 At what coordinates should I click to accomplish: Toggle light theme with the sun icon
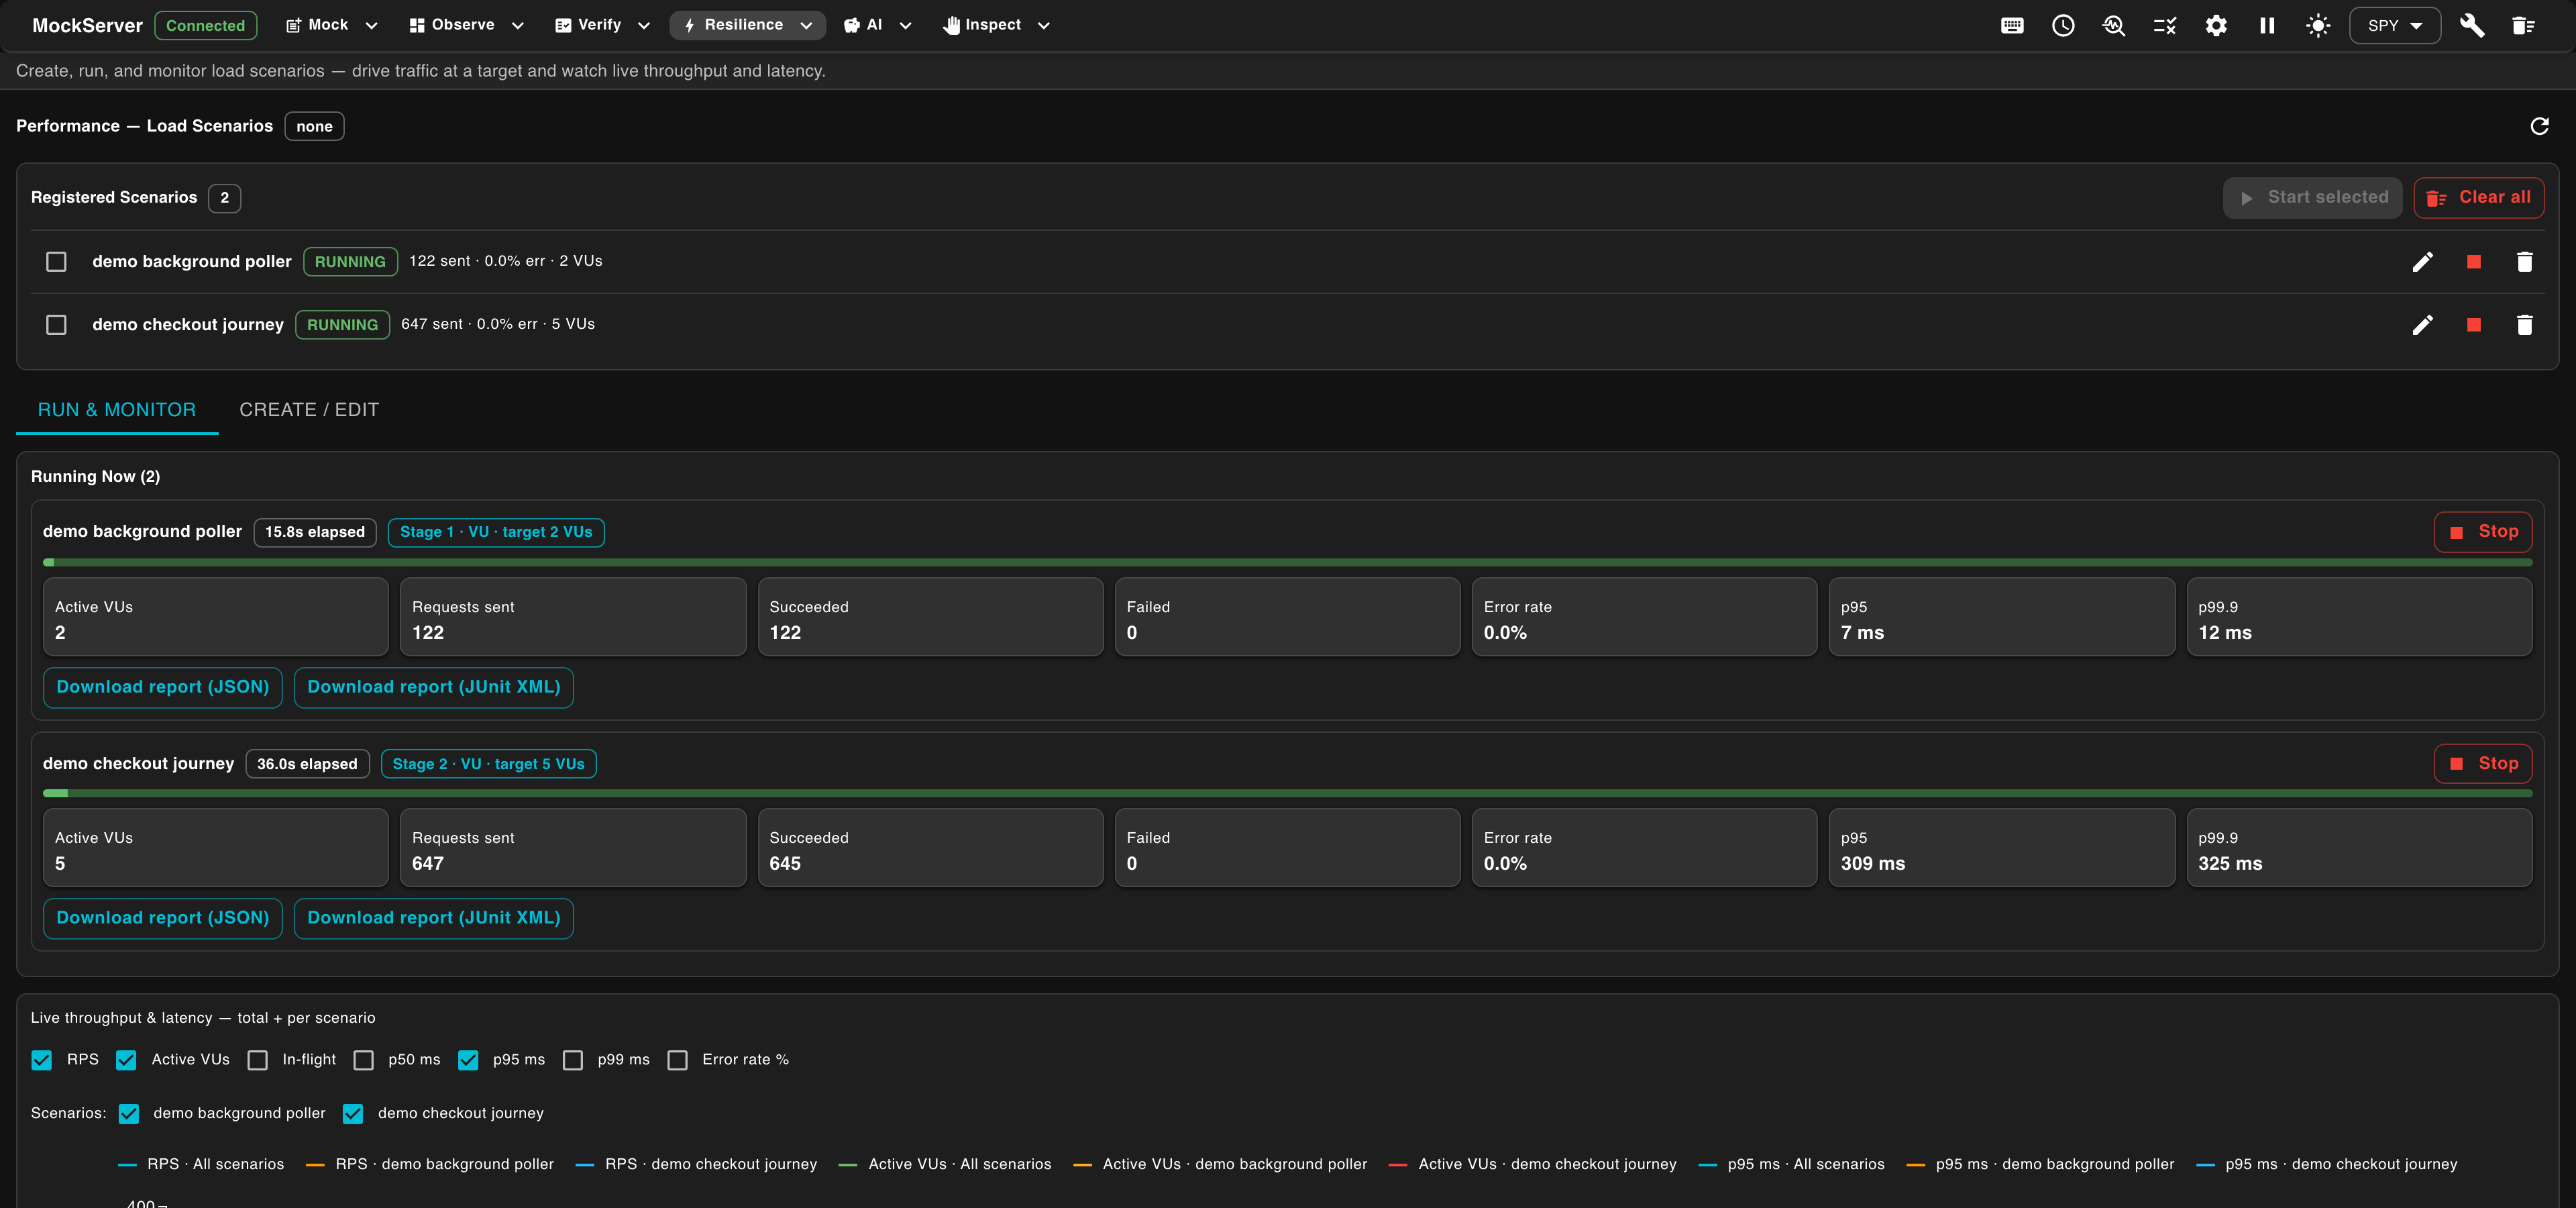[x=2318, y=26]
